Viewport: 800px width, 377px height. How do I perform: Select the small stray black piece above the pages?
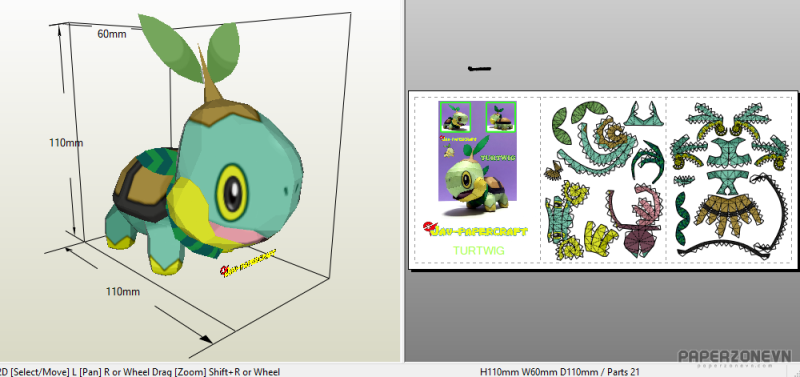click(480, 68)
